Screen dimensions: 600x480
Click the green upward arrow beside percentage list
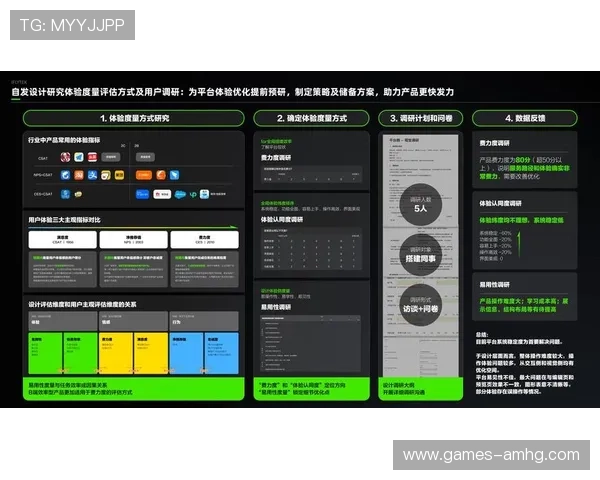519,244
